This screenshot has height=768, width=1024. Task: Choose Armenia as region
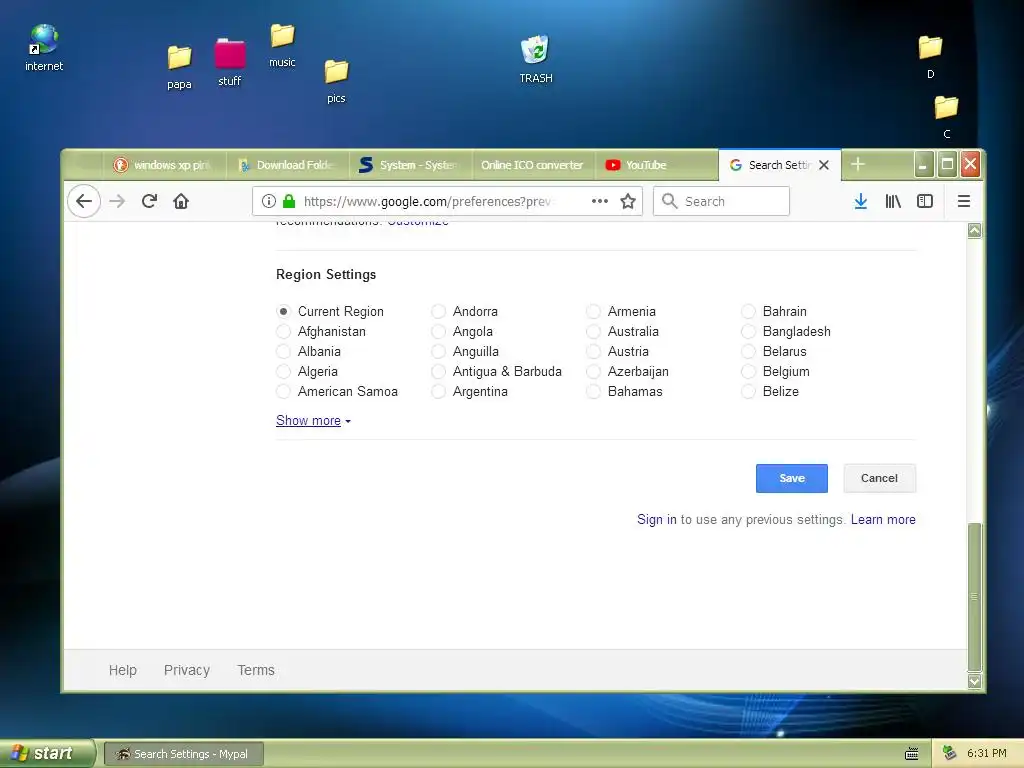pos(593,312)
